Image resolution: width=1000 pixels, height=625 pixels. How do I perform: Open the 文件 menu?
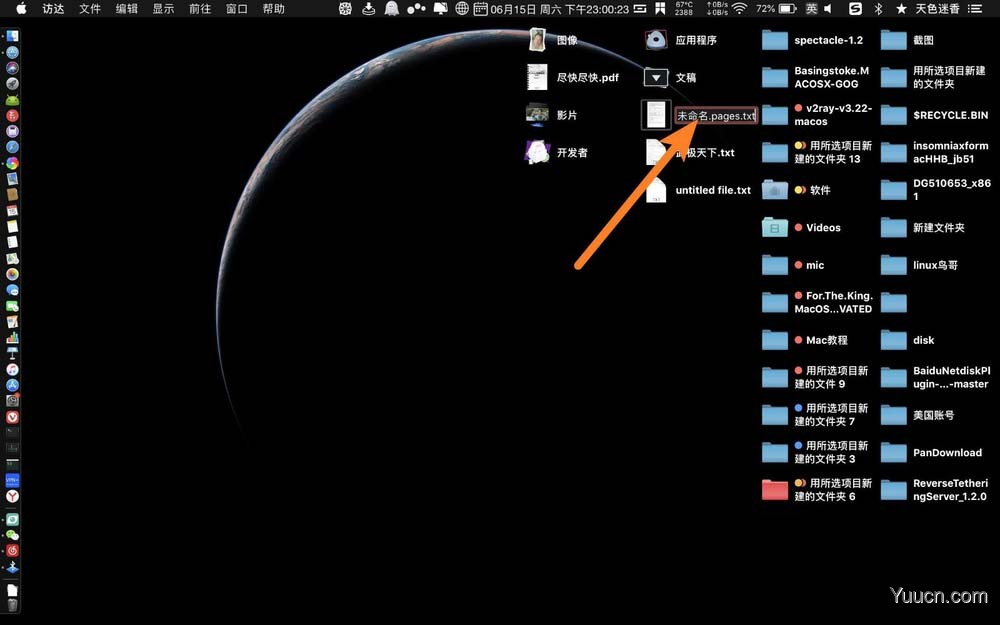(x=90, y=8)
